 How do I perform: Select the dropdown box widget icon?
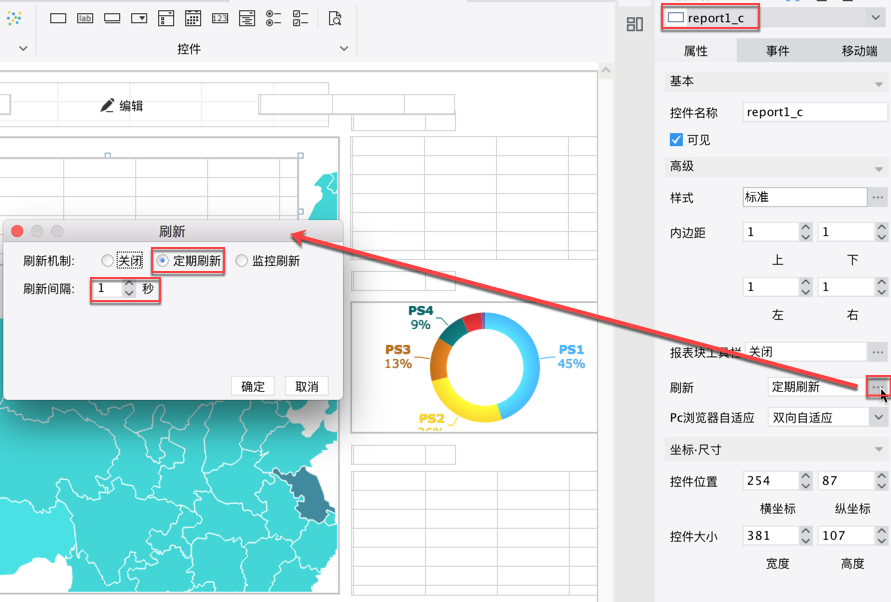[139, 19]
